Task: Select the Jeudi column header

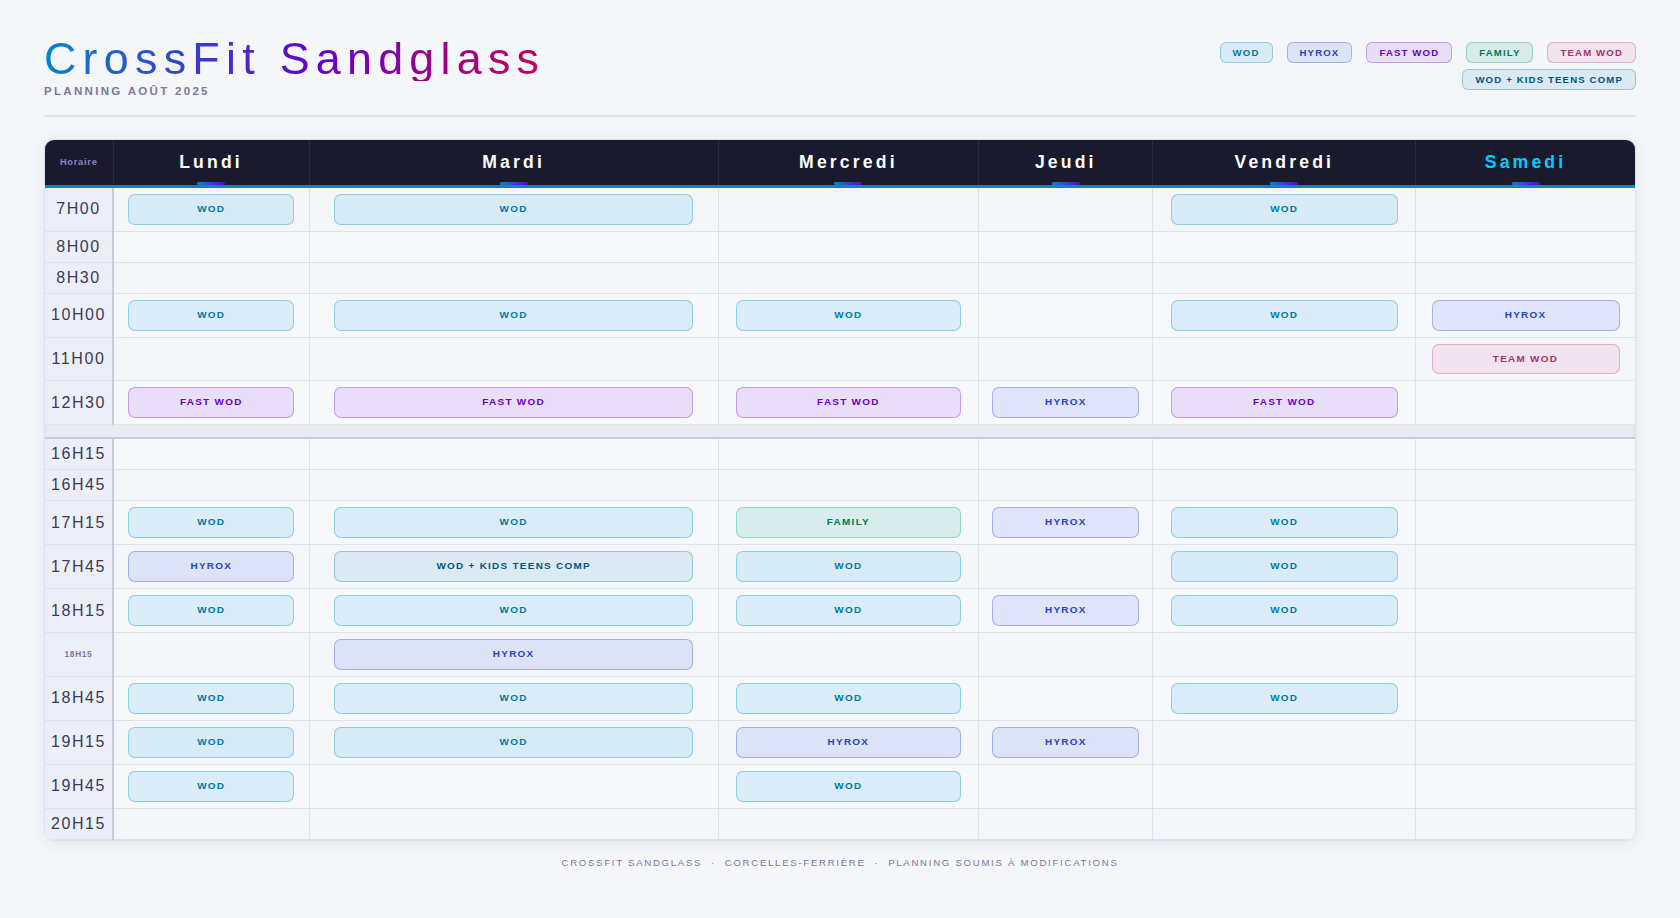Action: 1065,162
